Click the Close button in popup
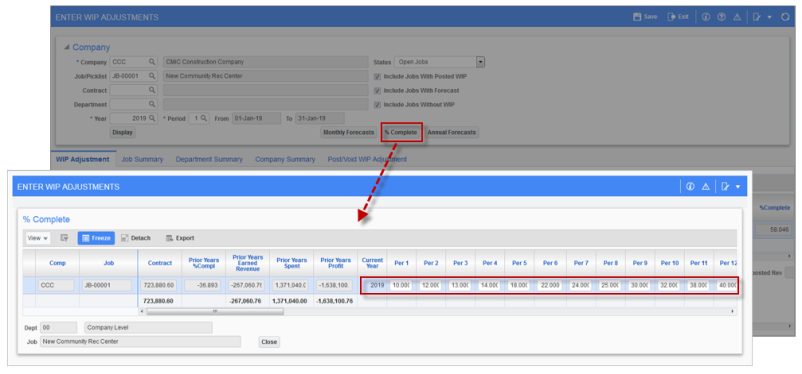 [x=269, y=342]
